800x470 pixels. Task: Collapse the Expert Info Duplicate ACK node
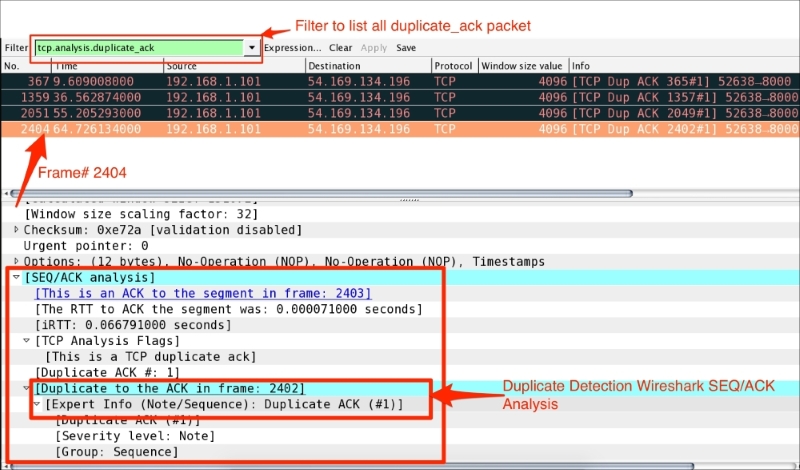tap(37, 404)
